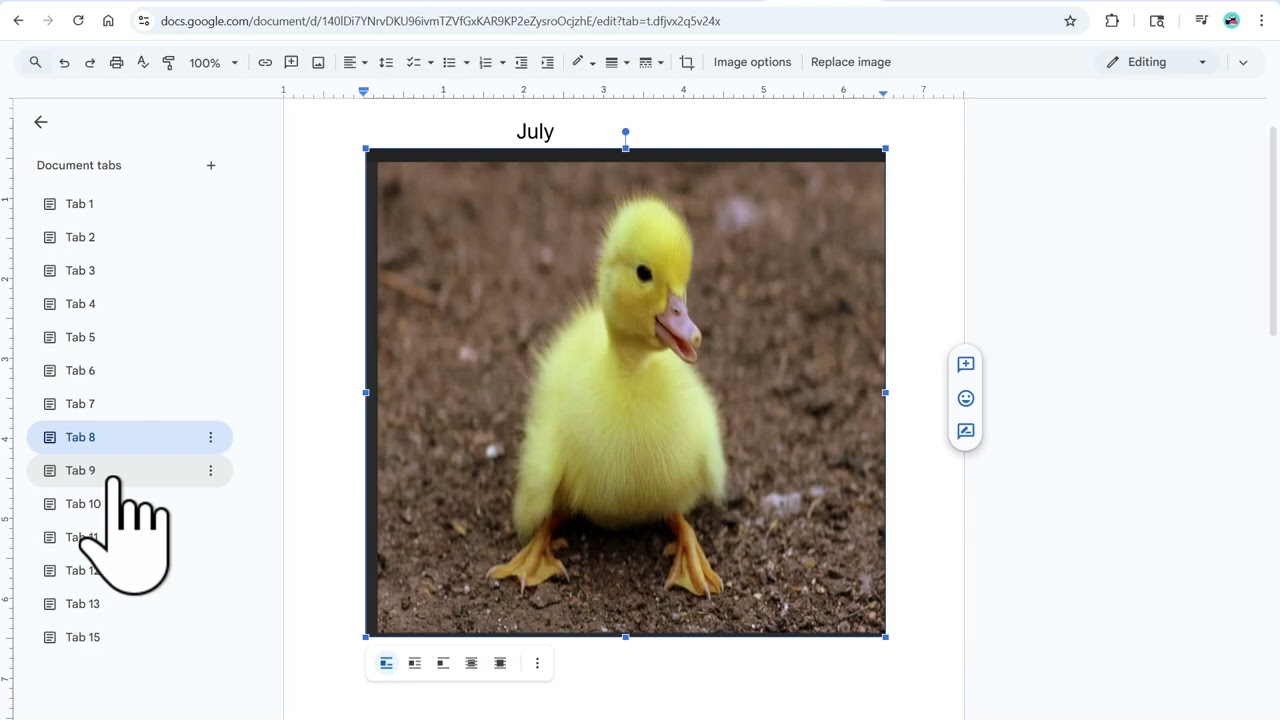The width and height of the screenshot is (1280, 720).
Task: Add a new document tab
Action: pyautogui.click(x=211, y=165)
